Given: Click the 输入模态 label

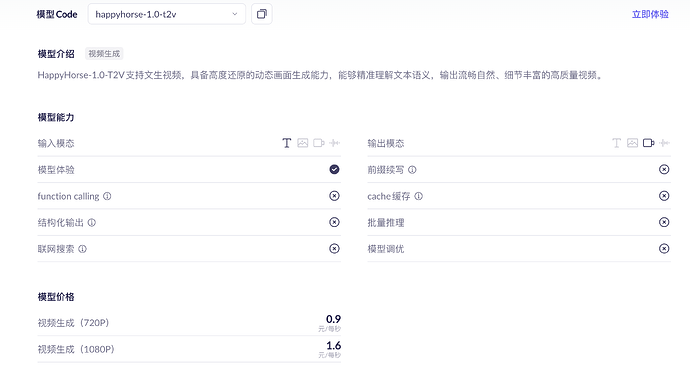Looking at the screenshot, I should coord(56,143).
